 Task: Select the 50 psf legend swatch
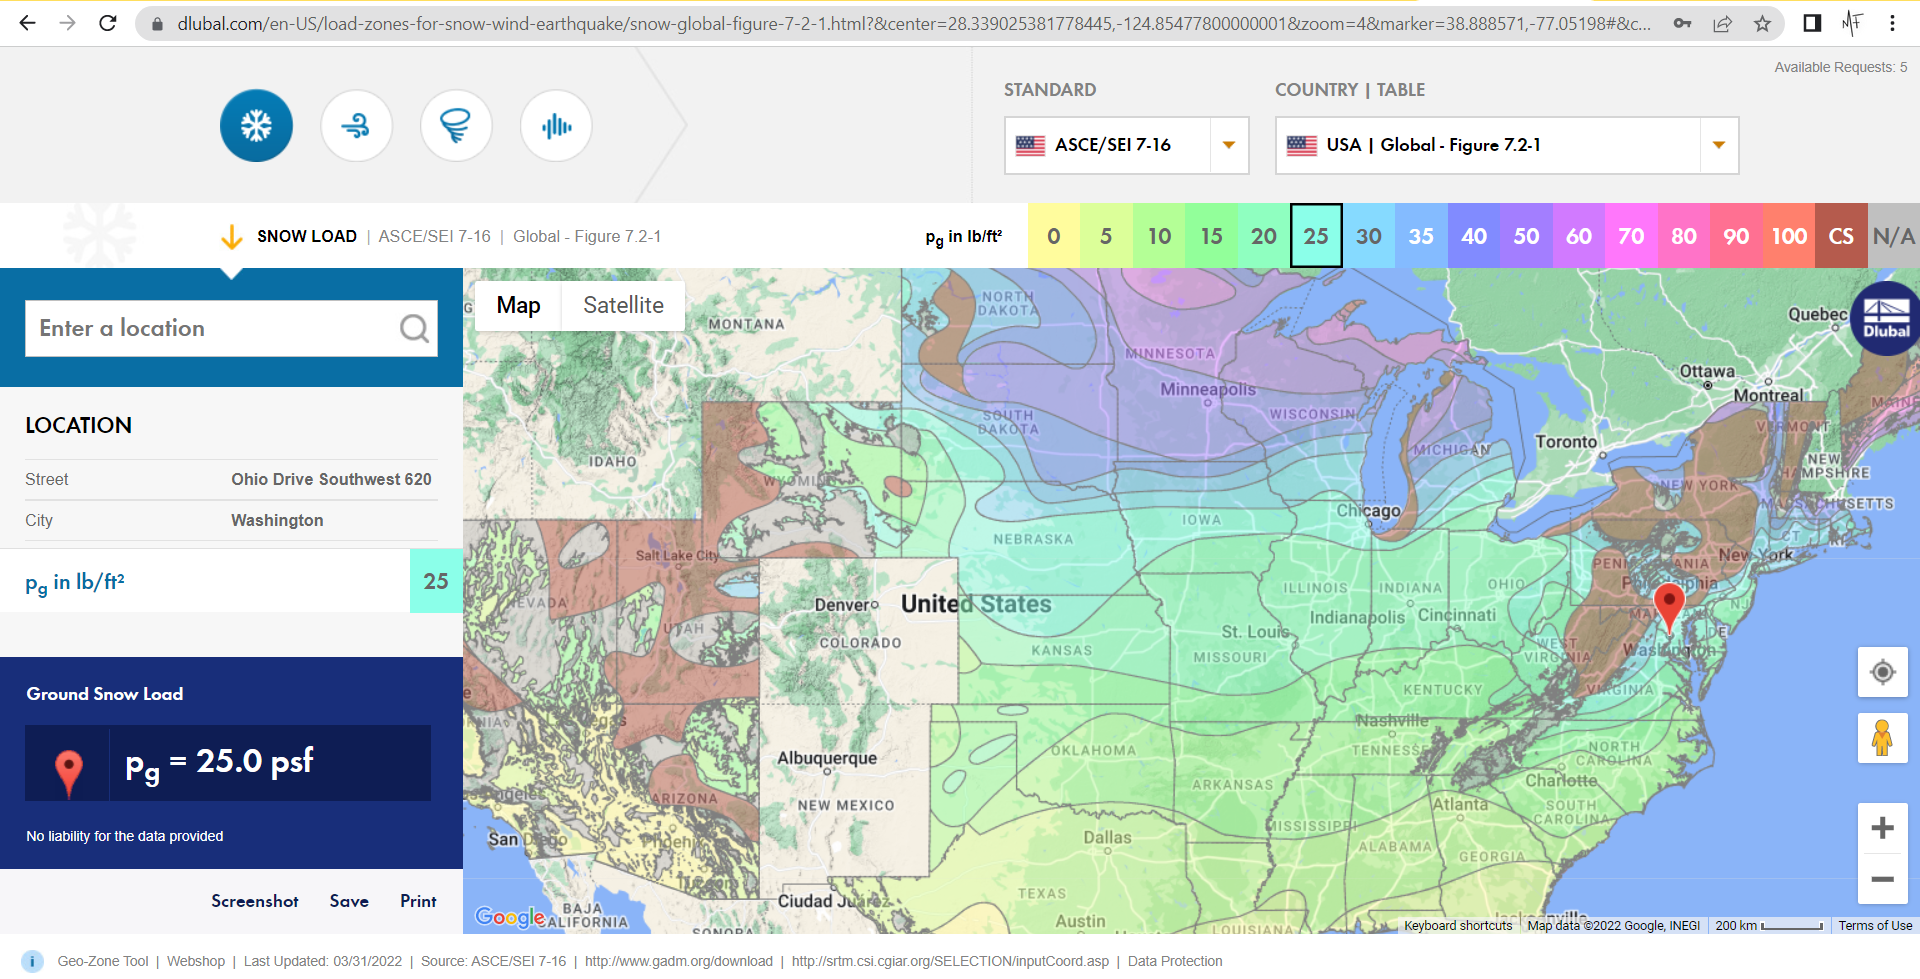click(1527, 236)
